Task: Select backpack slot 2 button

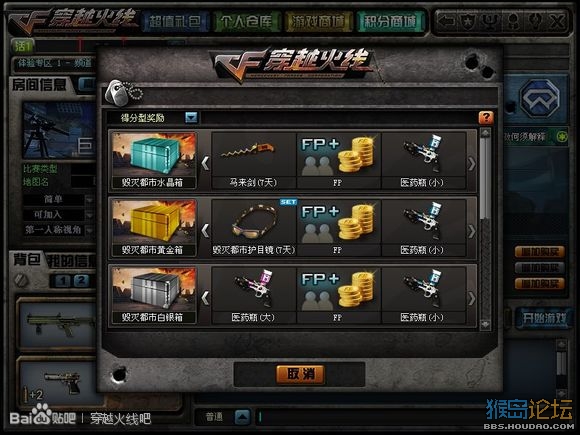Action: 81,280
